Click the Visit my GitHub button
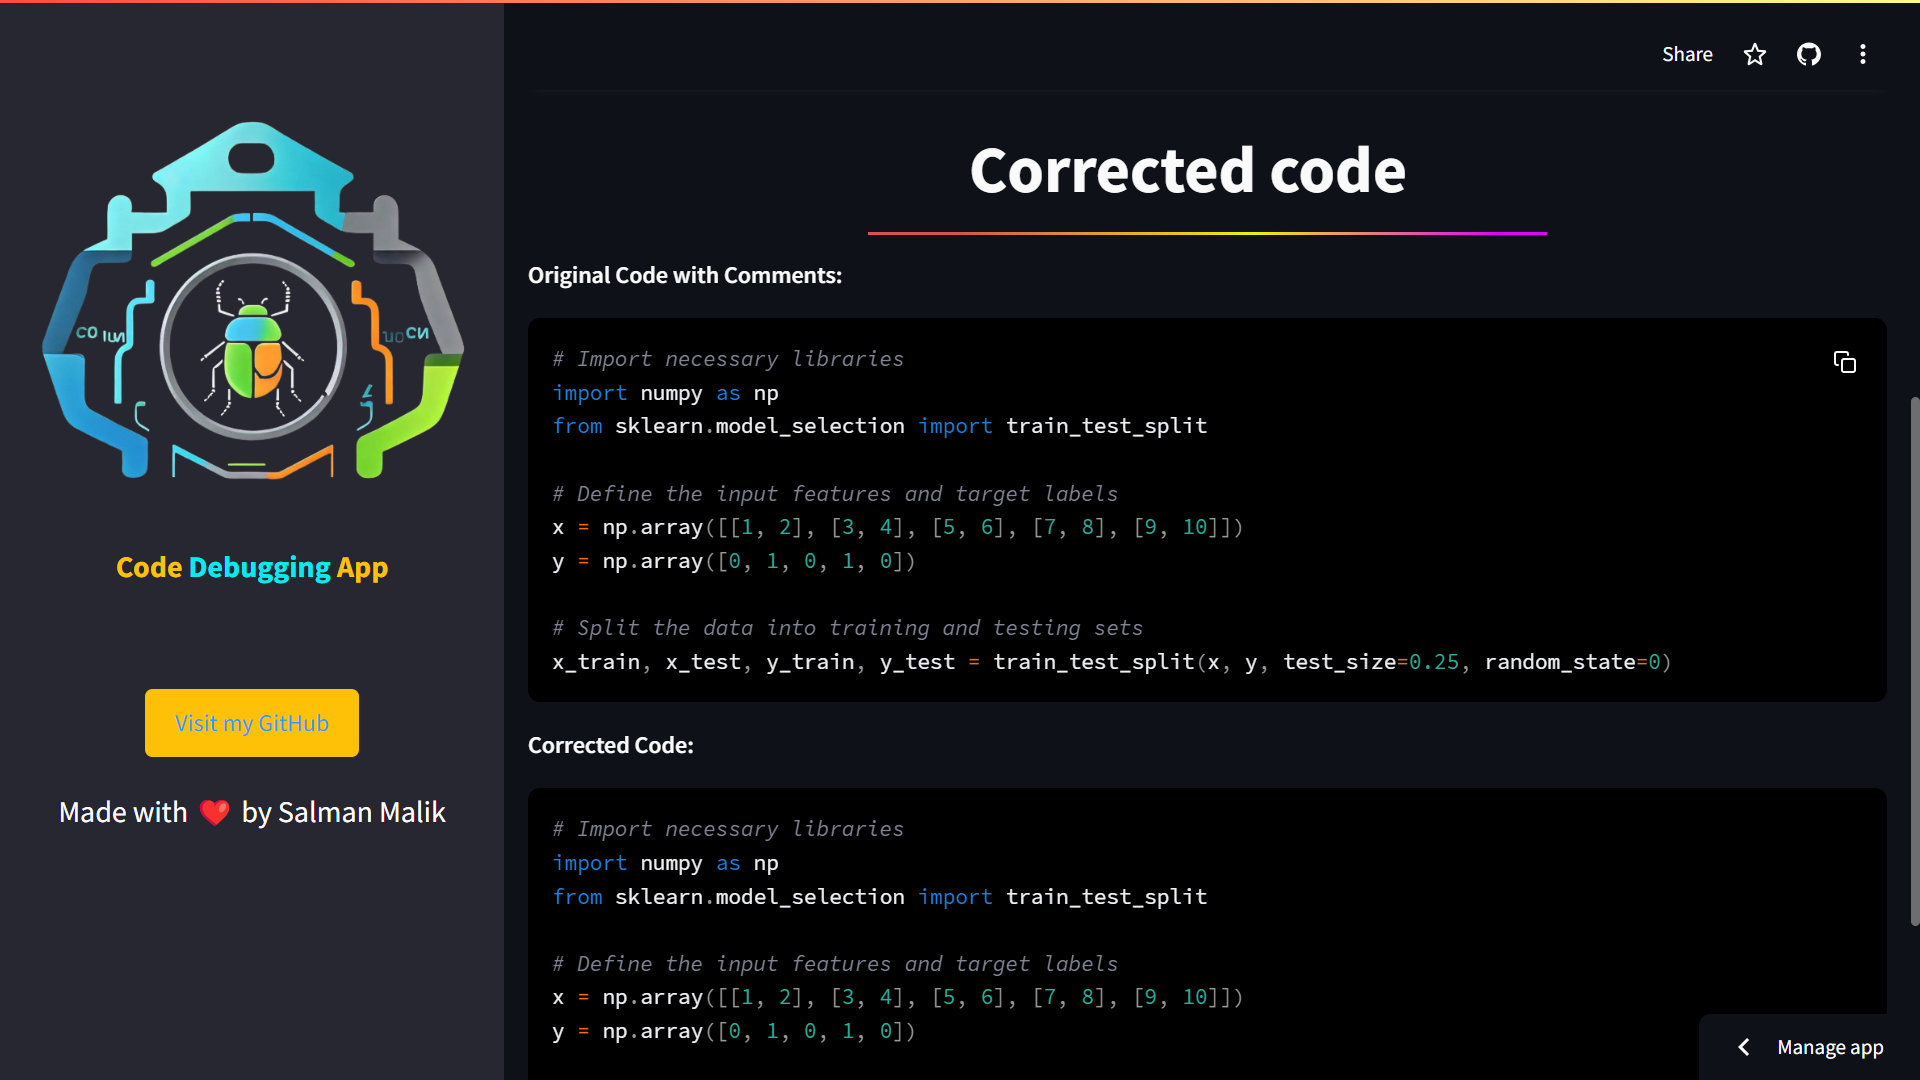Viewport: 1920px width, 1080px height. [x=252, y=723]
